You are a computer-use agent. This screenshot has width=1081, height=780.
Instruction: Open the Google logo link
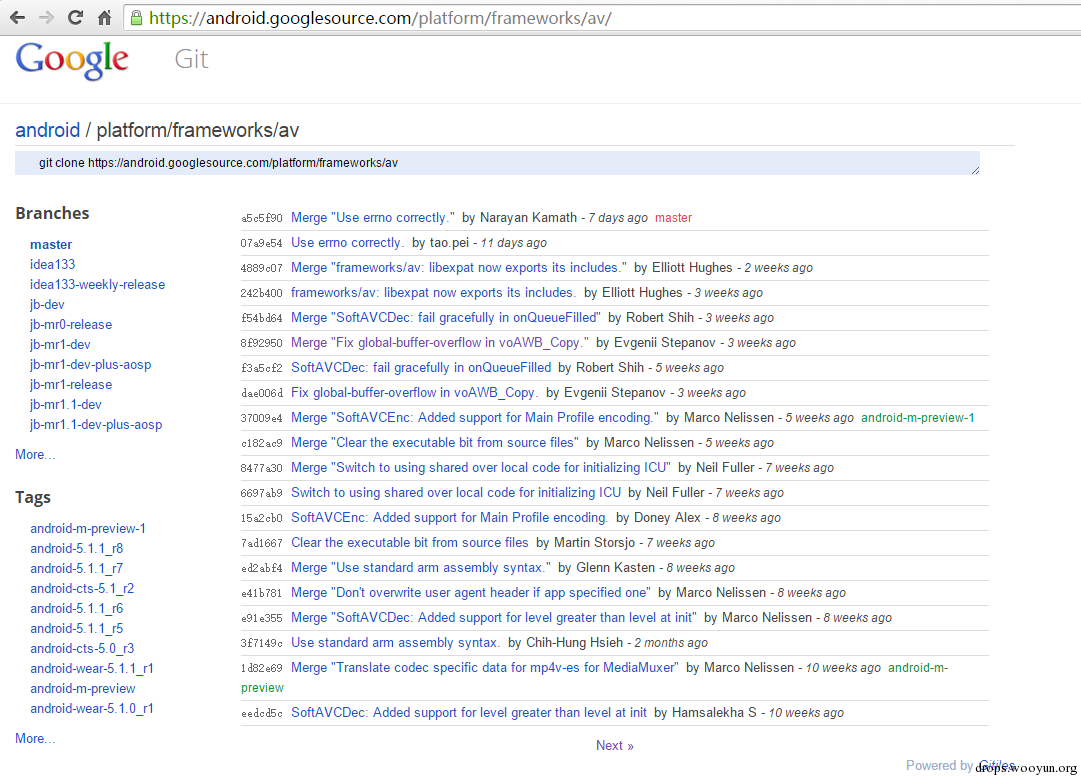72,60
